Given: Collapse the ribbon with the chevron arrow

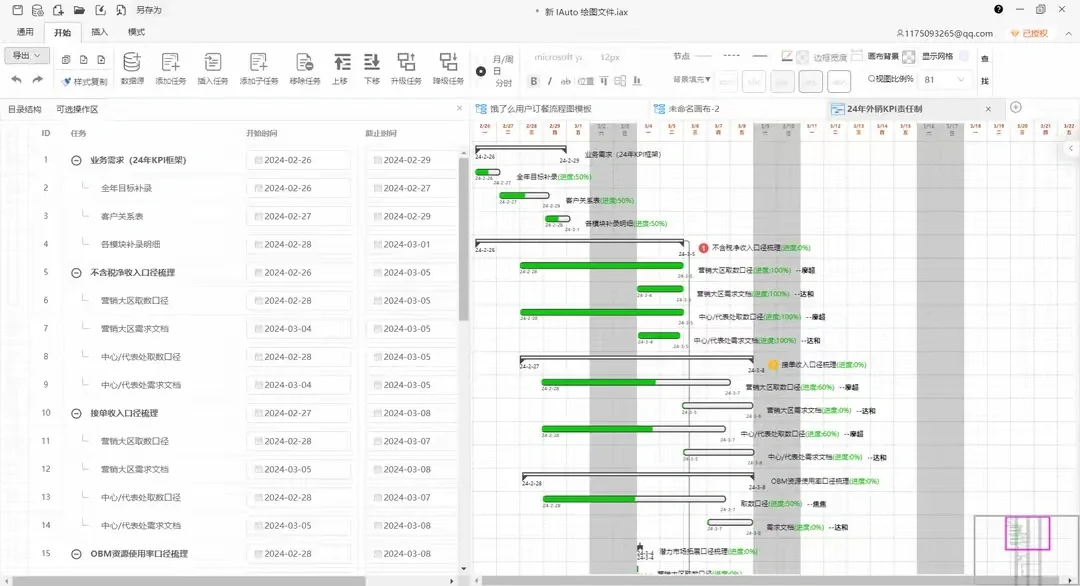Looking at the screenshot, I should 1068,33.
